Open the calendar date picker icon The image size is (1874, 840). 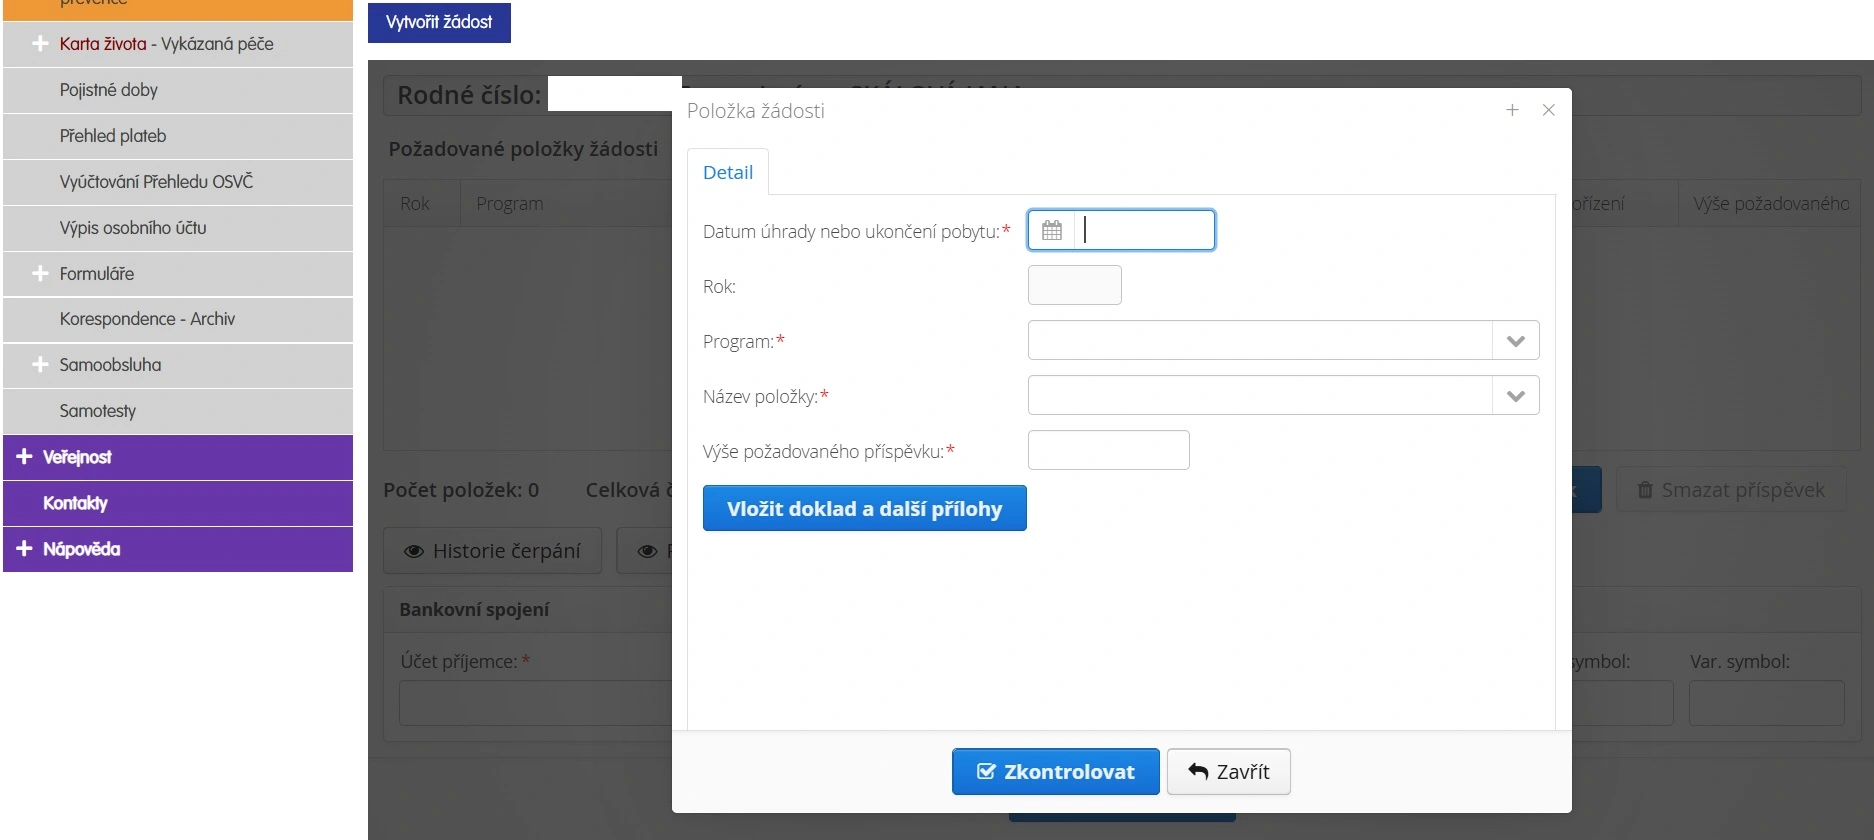pyautogui.click(x=1051, y=230)
